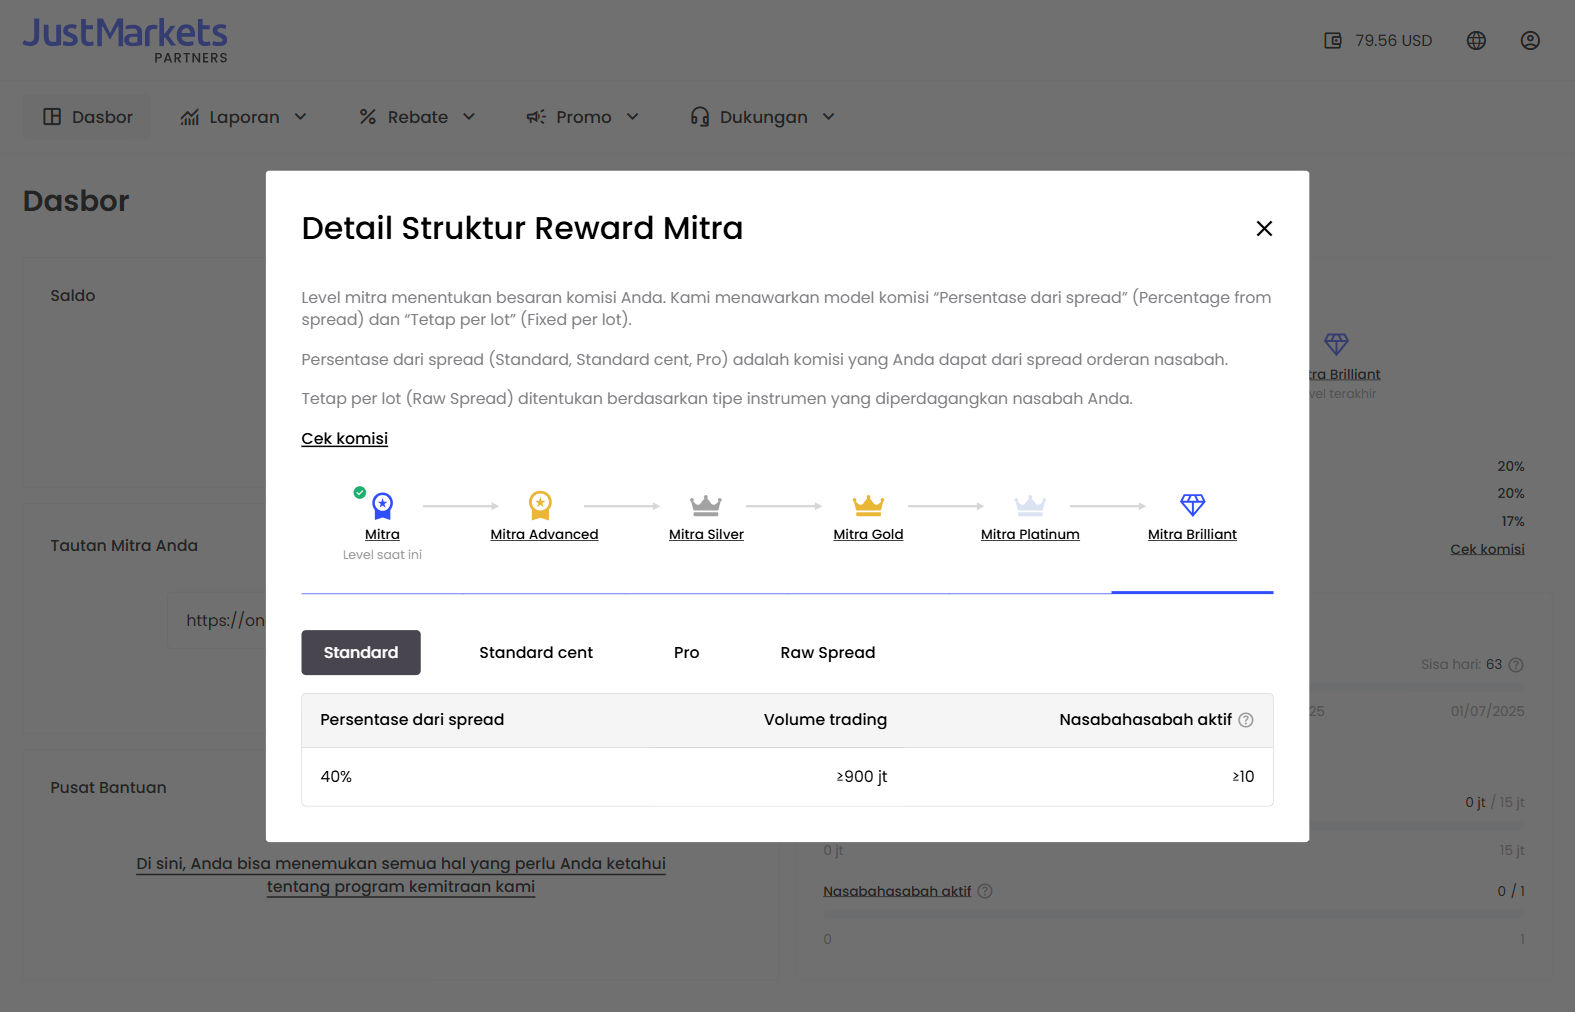Screen dimensions: 1575x1012
Task: Click the background Mitra Brilliant diamond icon
Action: pyautogui.click(x=1336, y=345)
